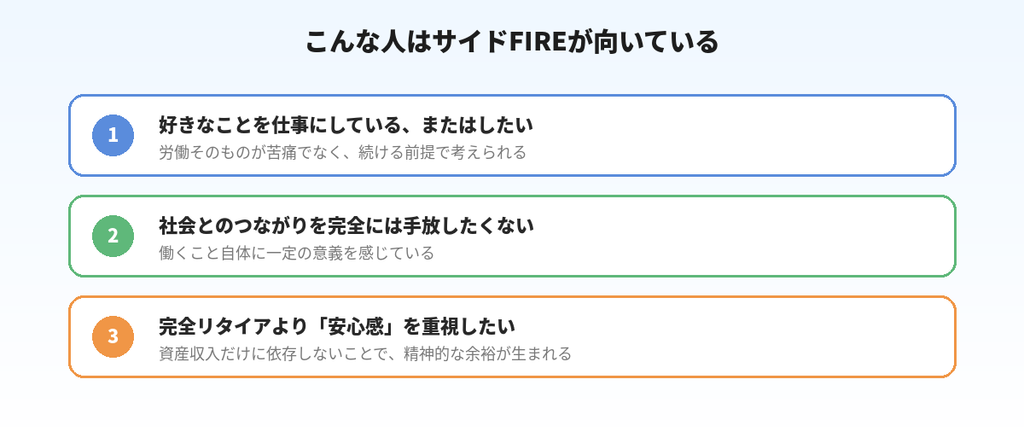
Task: Click subtitle 働くこと自体に一定の意義を感じている
Action: pos(296,253)
